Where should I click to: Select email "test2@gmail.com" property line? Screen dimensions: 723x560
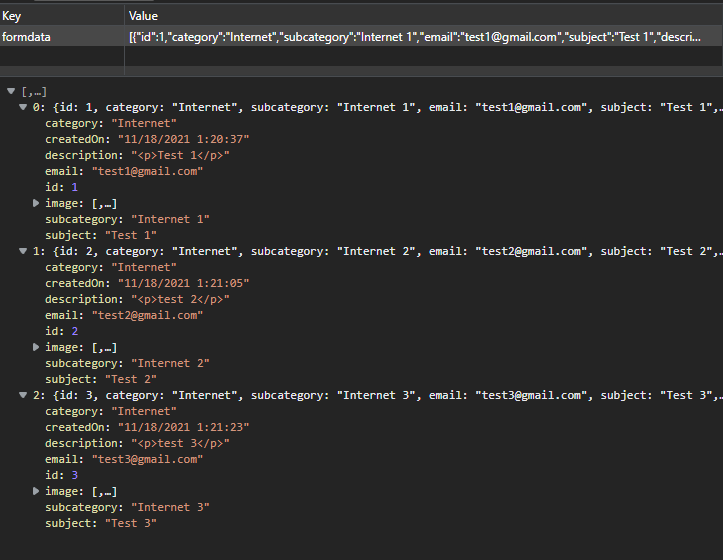coord(124,315)
